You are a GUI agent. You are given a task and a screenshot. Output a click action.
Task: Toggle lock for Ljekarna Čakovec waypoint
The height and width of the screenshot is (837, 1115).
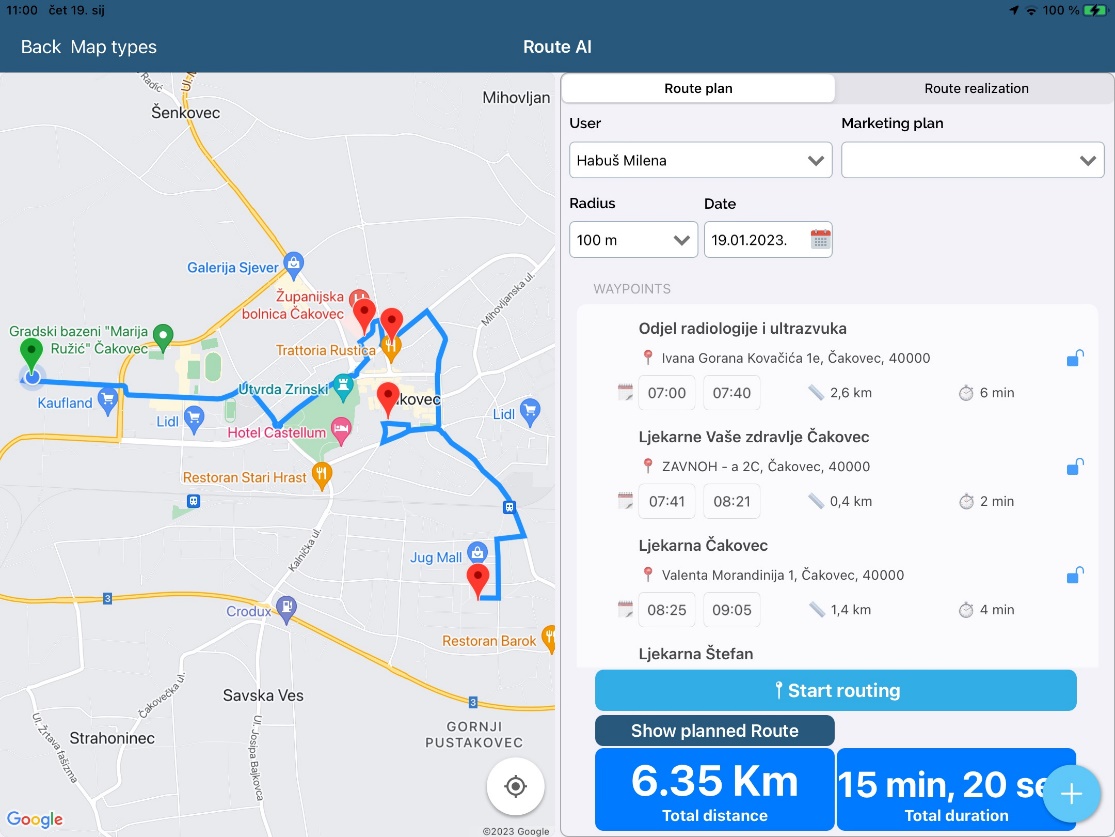[x=1075, y=575]
